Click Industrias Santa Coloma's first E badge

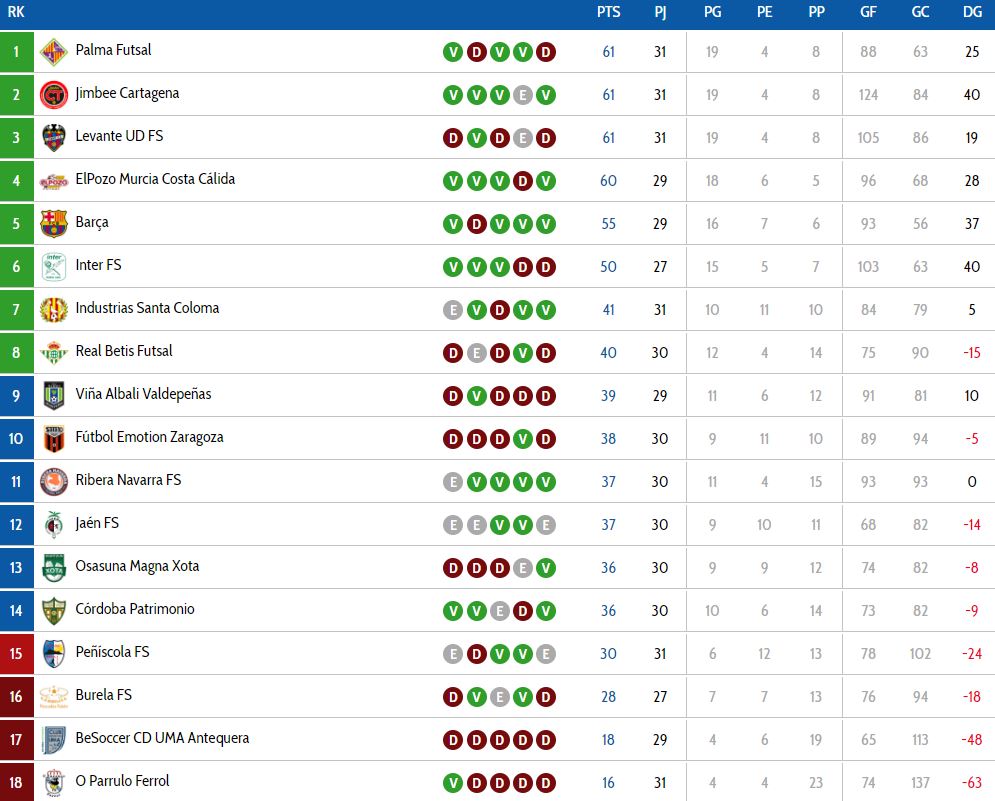[452, 310]
